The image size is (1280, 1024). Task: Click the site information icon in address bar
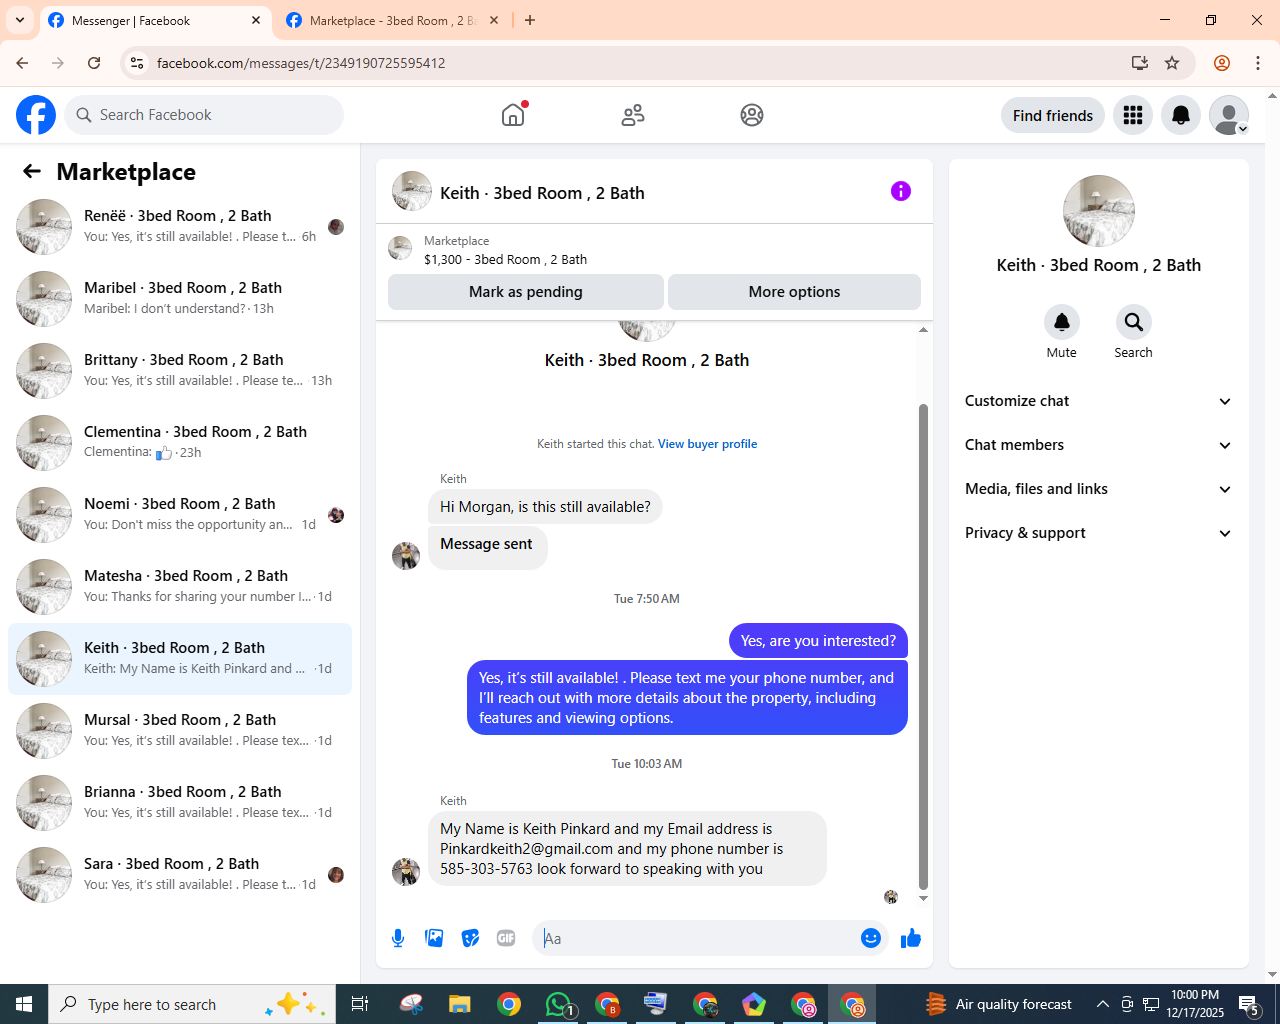click(x=137, y=63)
